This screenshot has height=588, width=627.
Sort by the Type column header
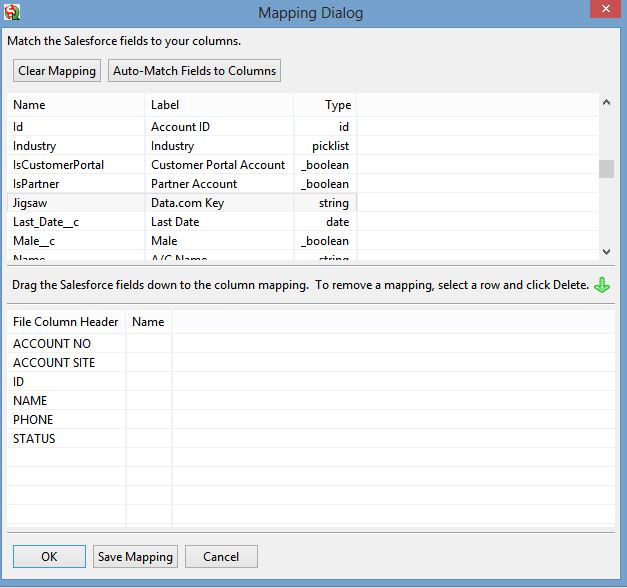point(338,105)
